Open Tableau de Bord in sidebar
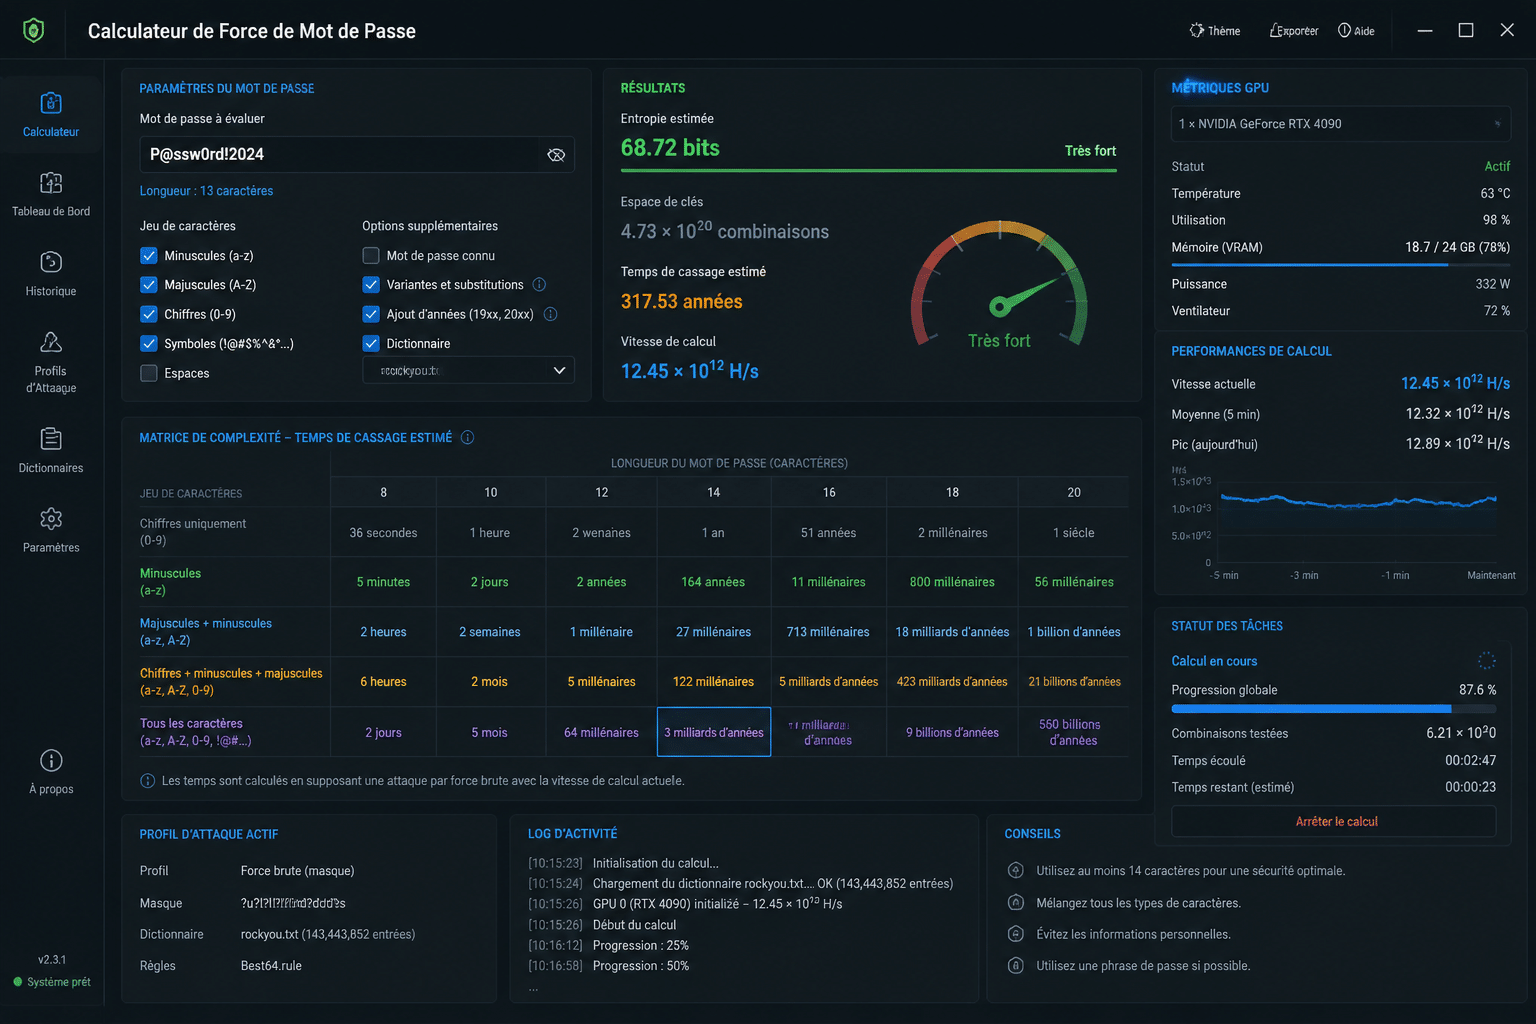The height and width of the screenshot is (1024, 1536). [x=51, y=194]
